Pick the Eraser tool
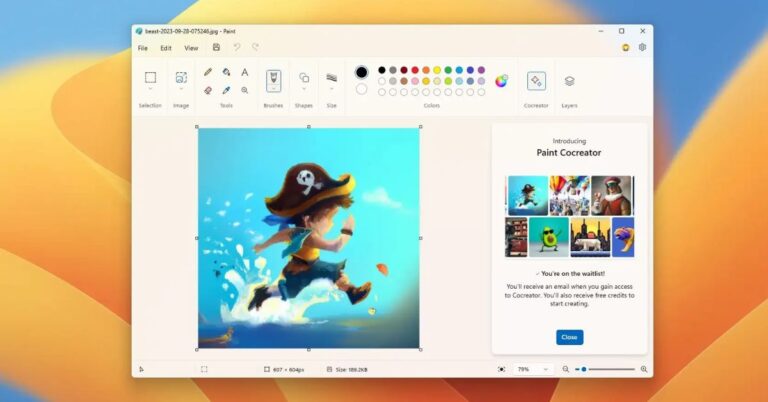 pos(208,90)
